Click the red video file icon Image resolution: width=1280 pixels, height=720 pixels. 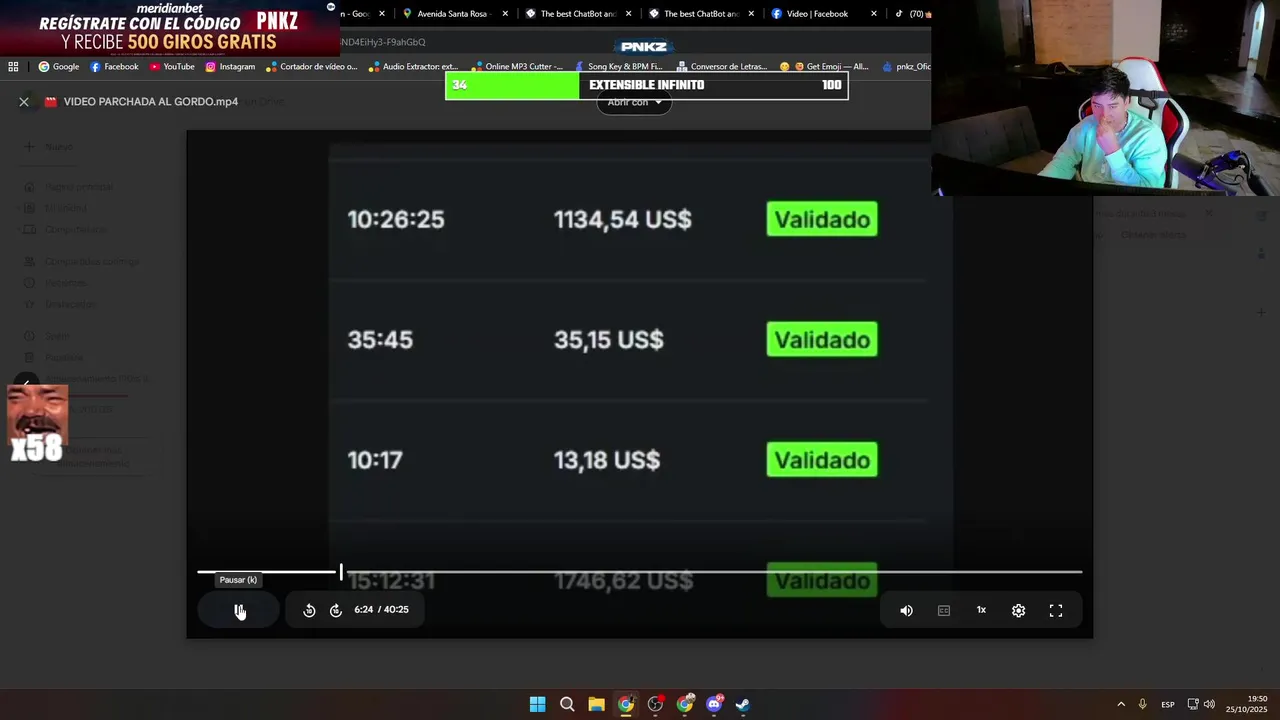coord(51,101)
